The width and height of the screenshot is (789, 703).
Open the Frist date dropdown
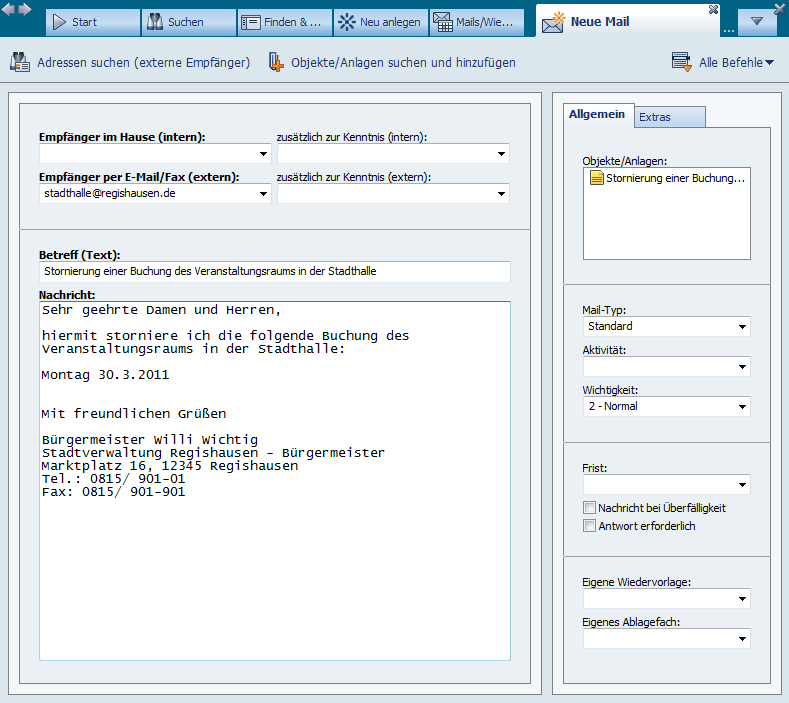pos(742,485)
